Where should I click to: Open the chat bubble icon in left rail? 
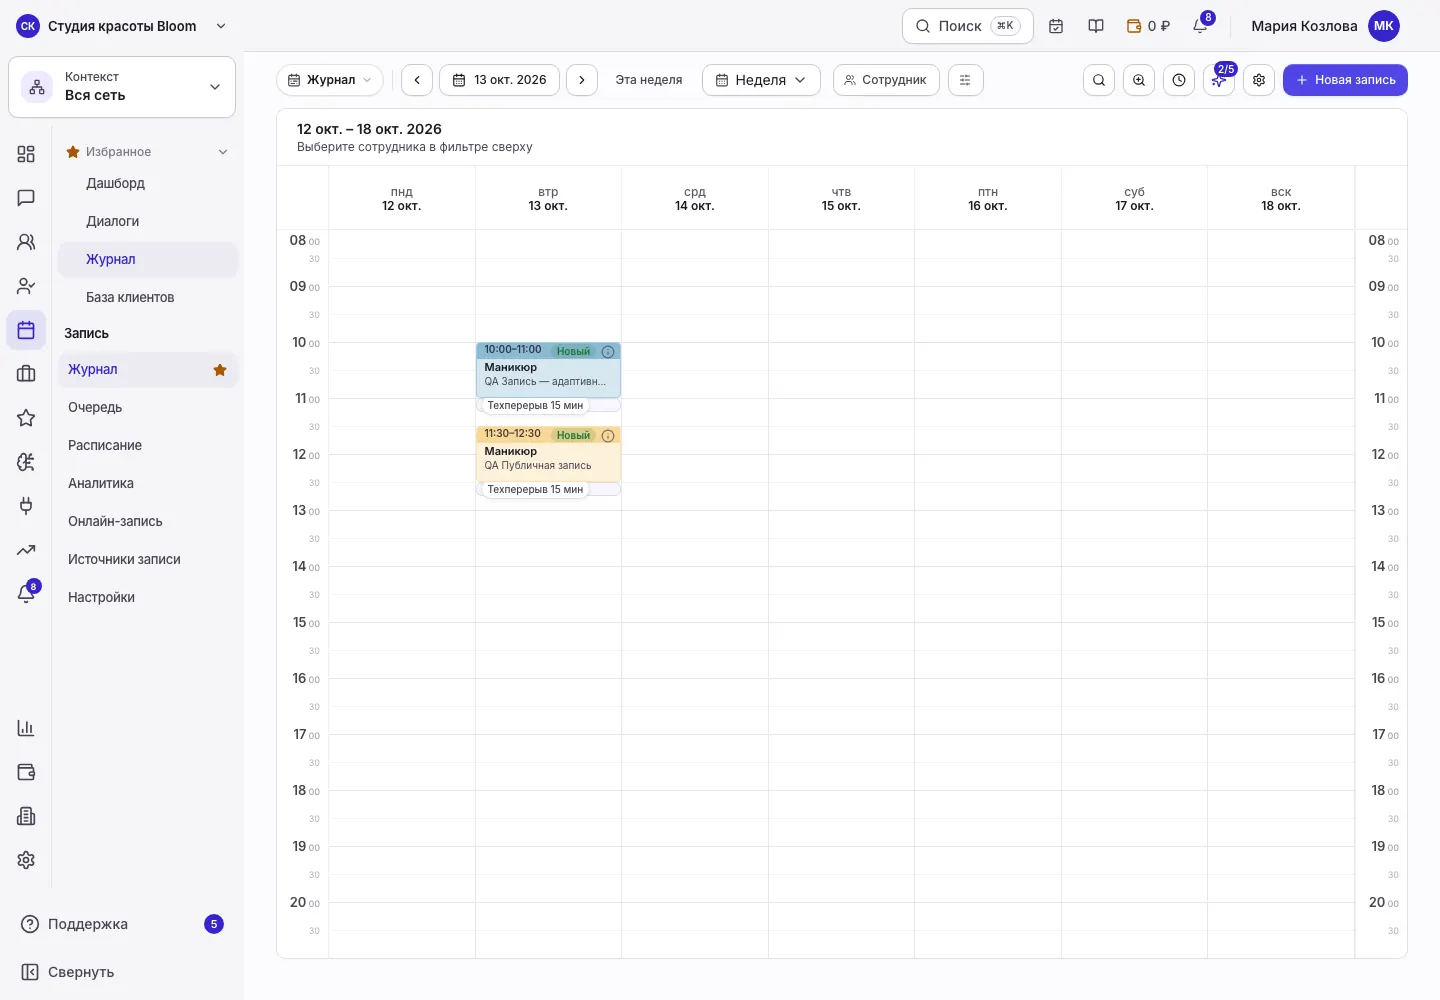pyautogui.click(x=26, y=198)
